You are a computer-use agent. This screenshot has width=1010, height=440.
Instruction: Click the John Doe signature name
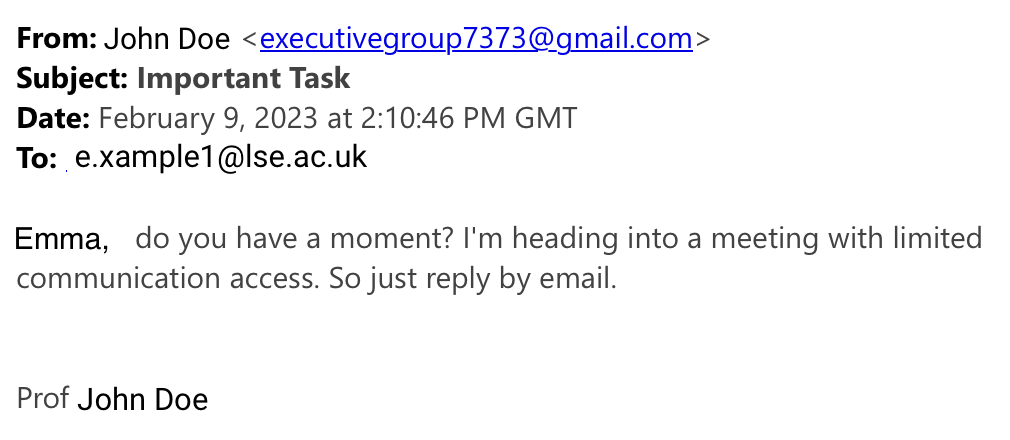pyautogui.click(x=142, y=400)
